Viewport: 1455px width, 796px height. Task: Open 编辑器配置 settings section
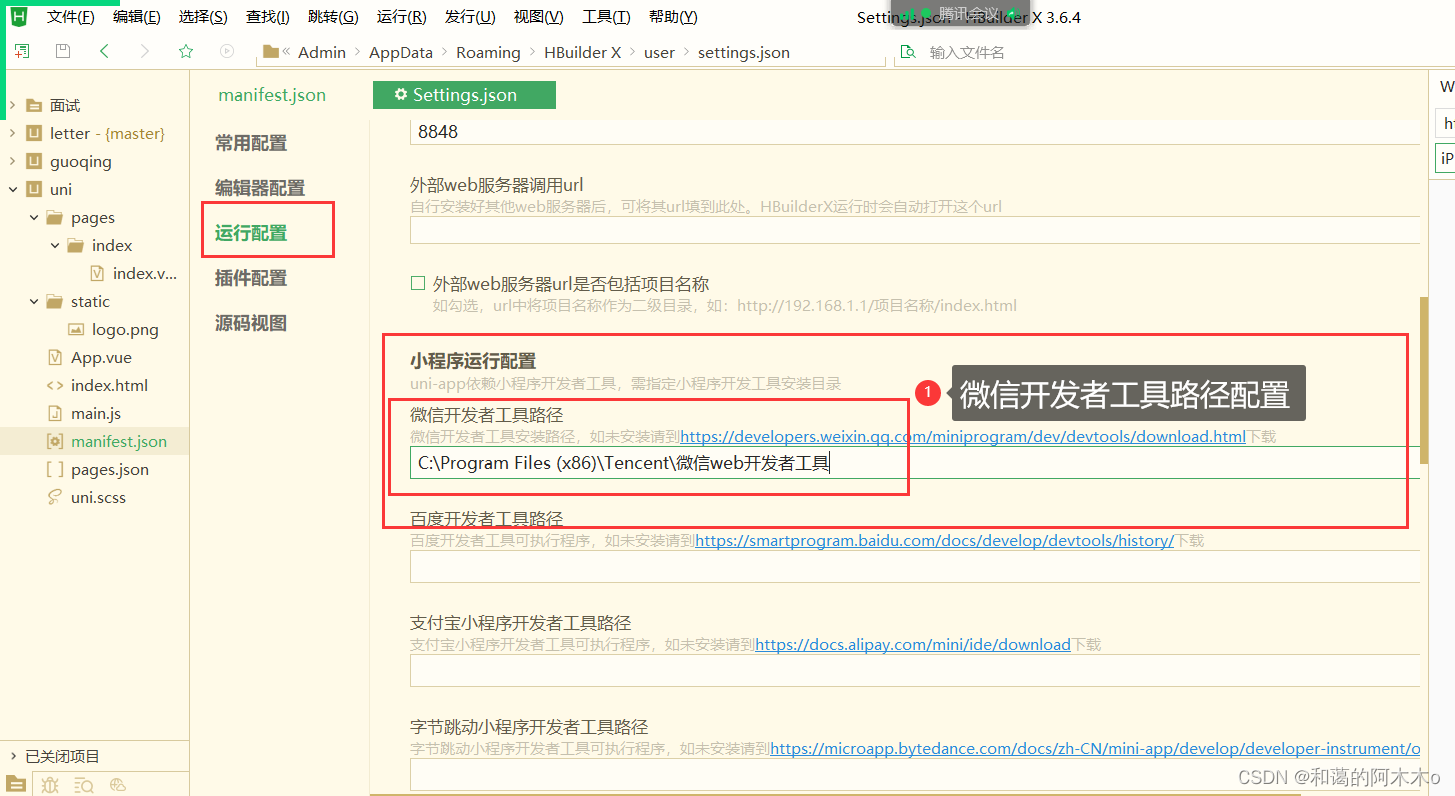pyautogui.click(x=260, y=187)
